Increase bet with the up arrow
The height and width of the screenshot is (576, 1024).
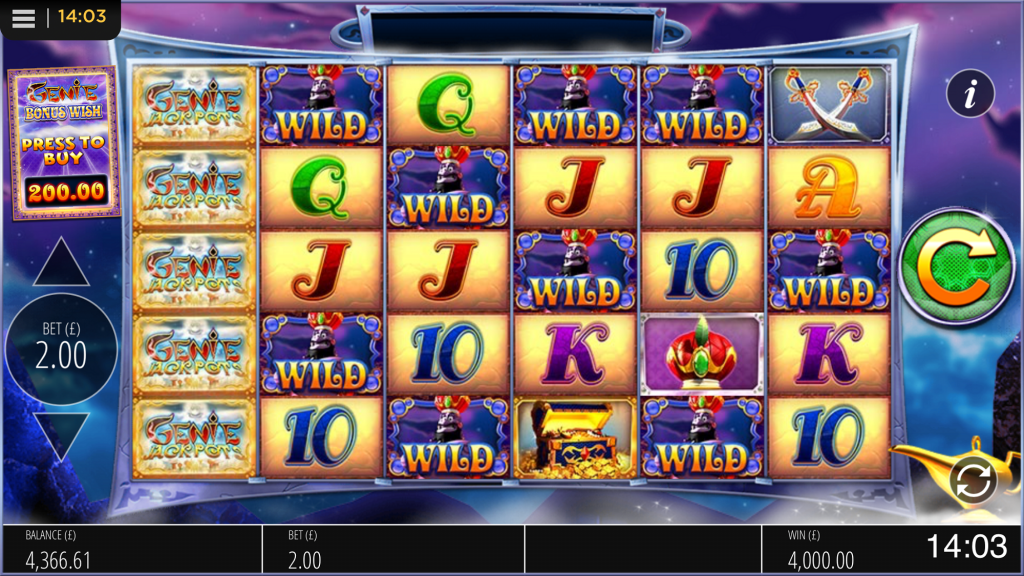(x=61, y=262)
